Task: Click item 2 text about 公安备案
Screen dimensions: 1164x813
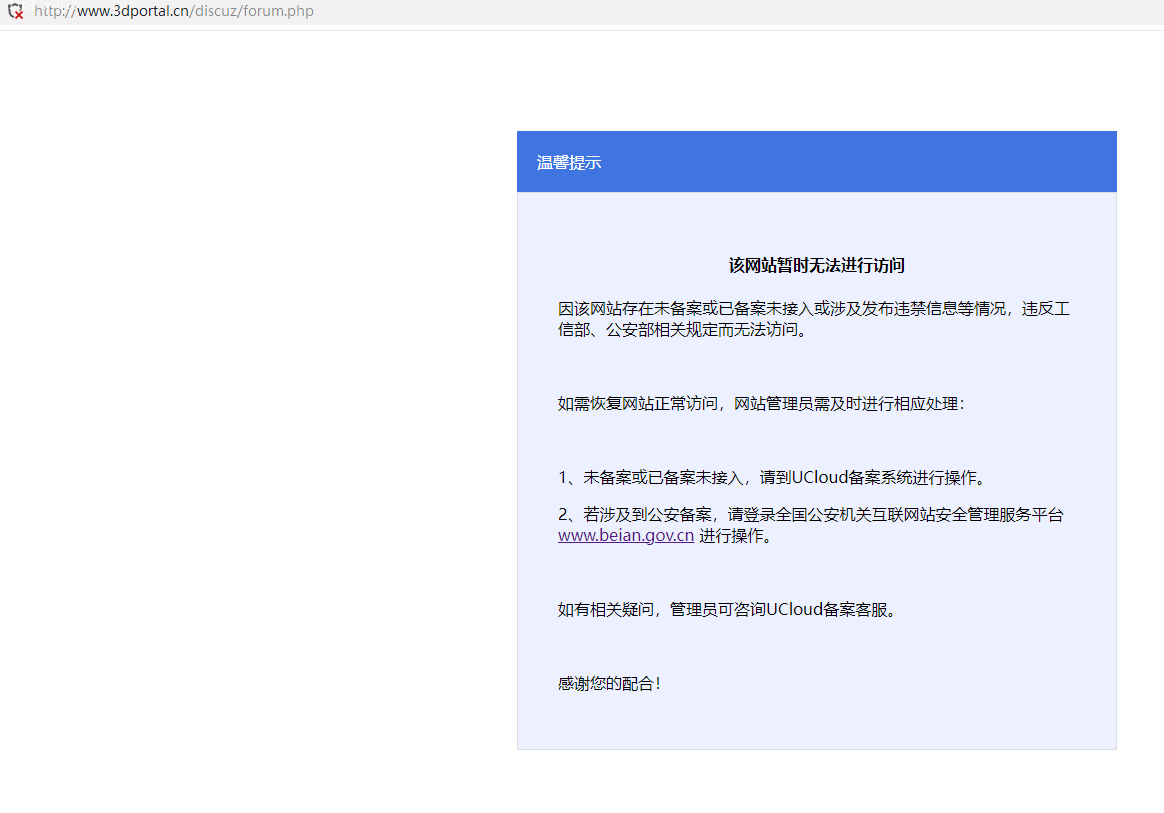Action: [811, 525]
